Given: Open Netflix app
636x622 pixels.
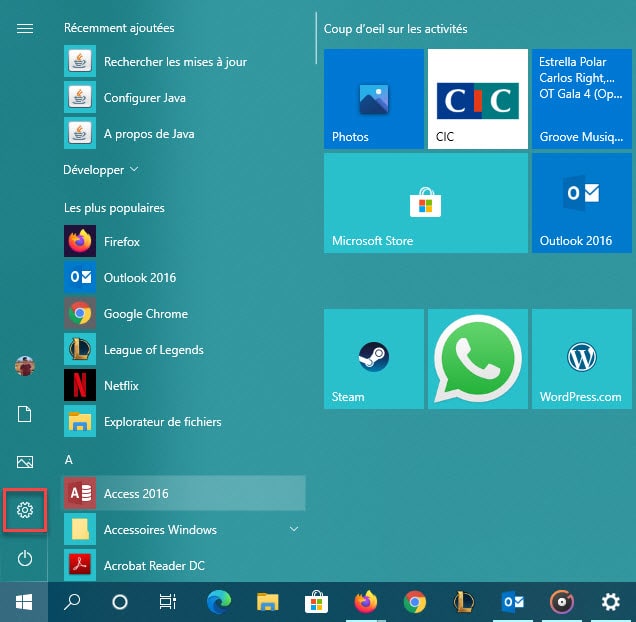Looking at the screenshot, I should tap(185, 385).
